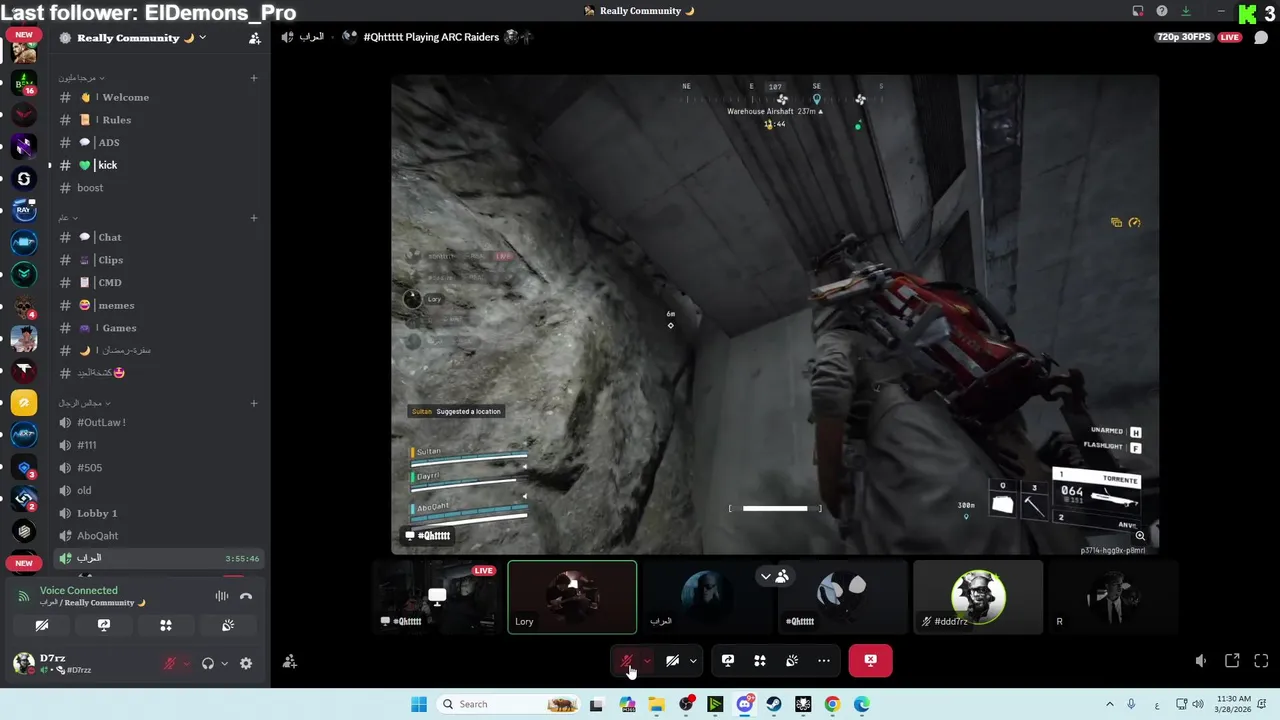
Task: Open microphone input options arrow in call bar
Action: pyautogui.click(x=647, y=661)
